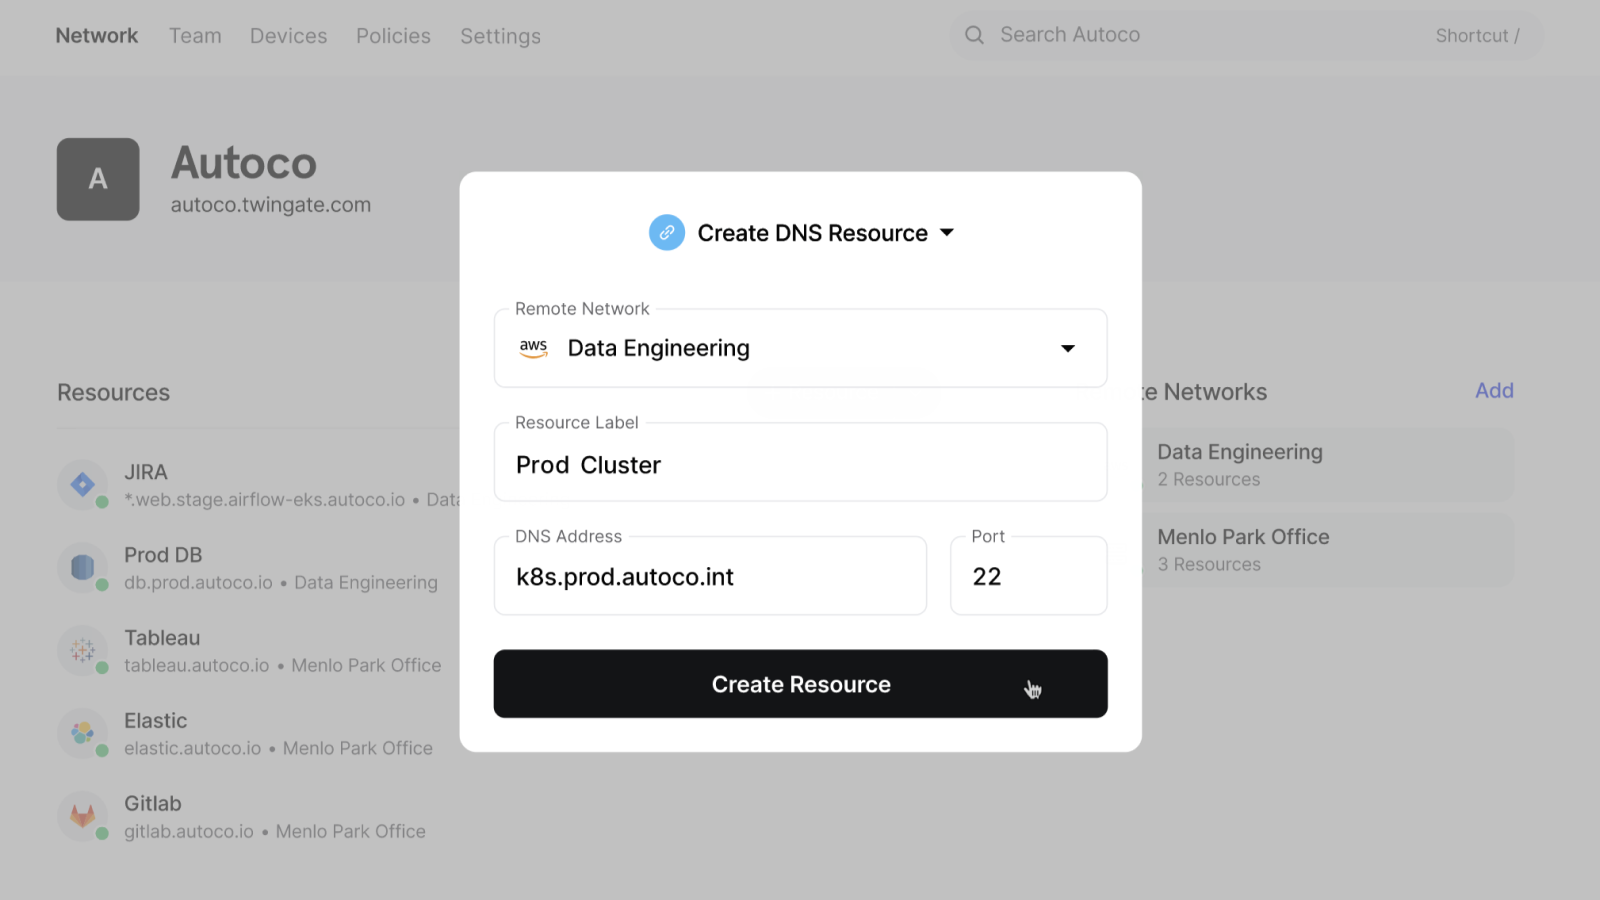Image resolution: width=1600 pixels, height=900 pixels.
Task: Click into the DNS Address field
Action: (710, 577)
